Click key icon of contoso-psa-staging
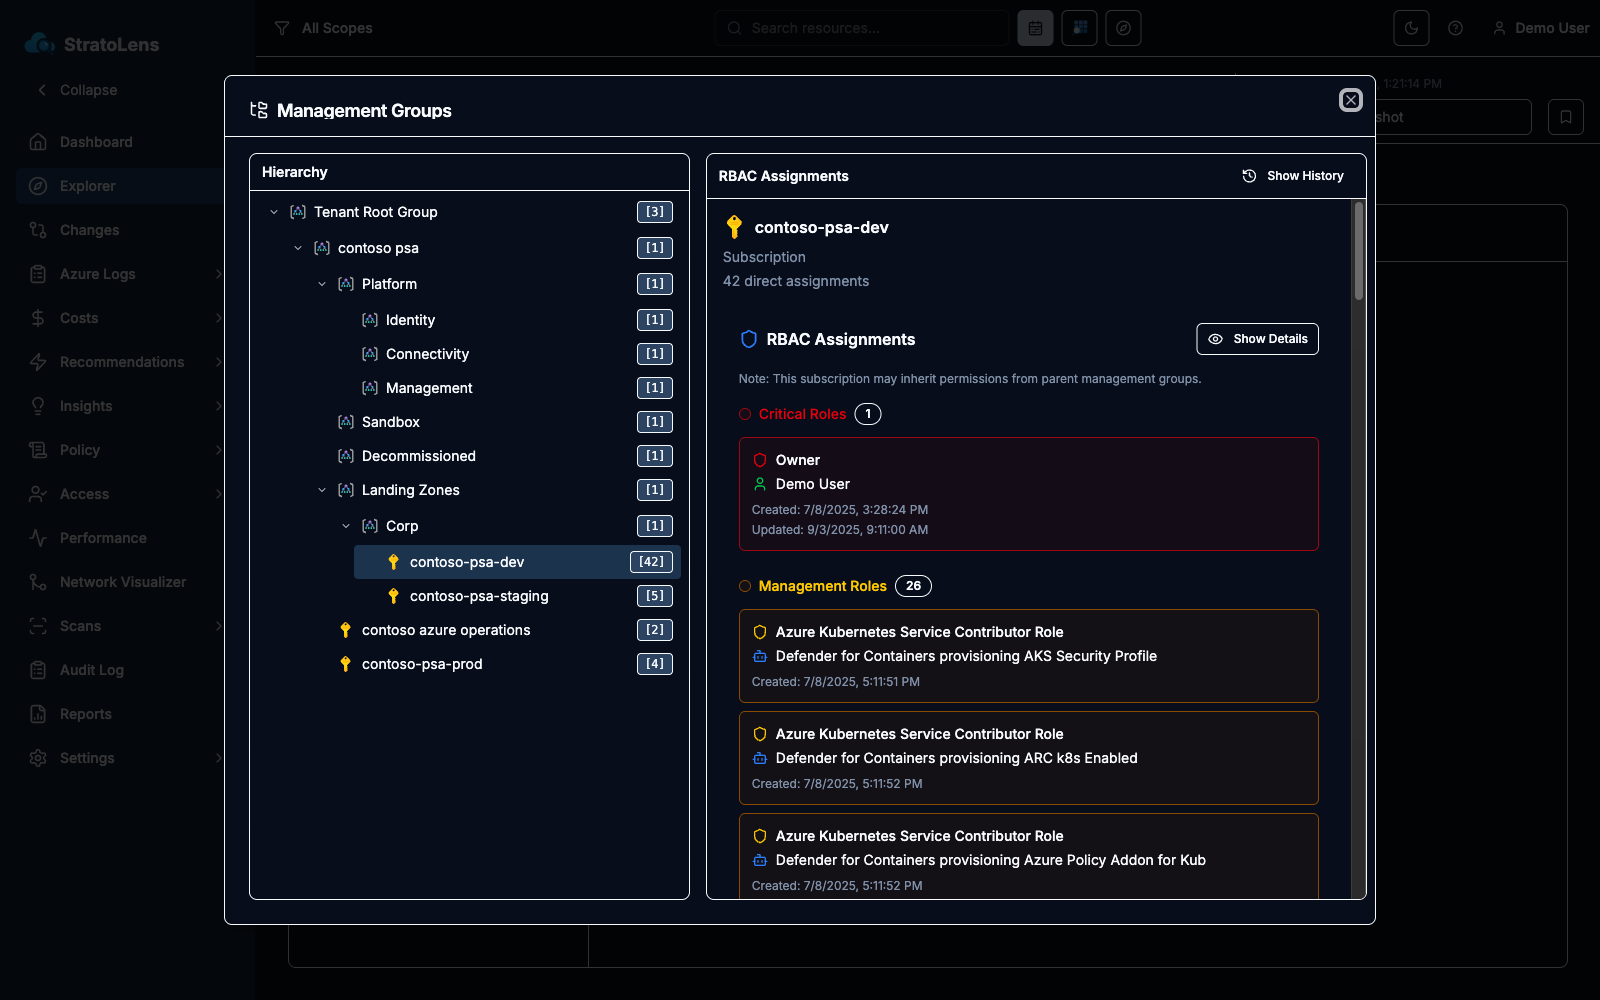1600x1000 pixels. [394, 596]
